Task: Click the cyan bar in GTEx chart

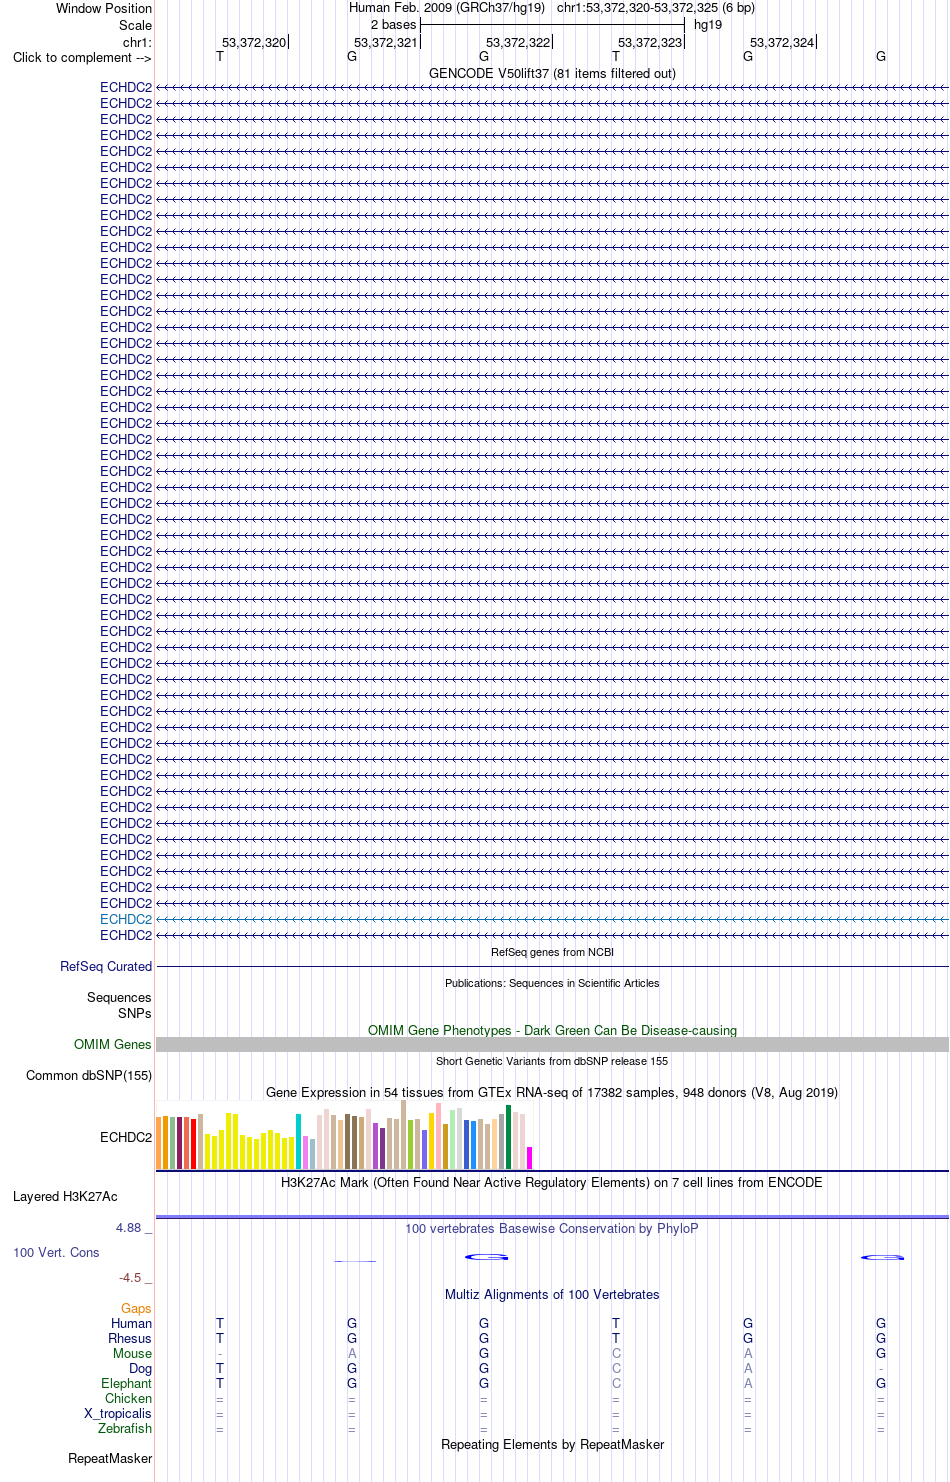Action: (298, 1142)
